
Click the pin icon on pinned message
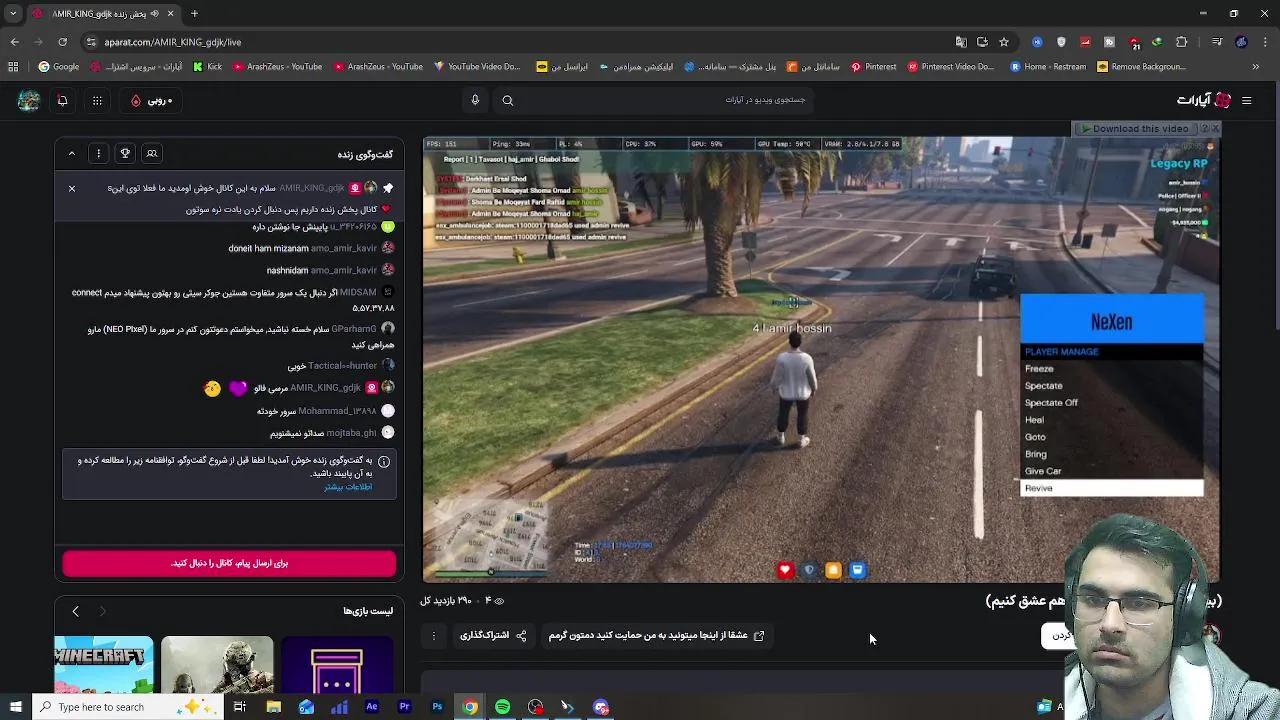[388, 188]
